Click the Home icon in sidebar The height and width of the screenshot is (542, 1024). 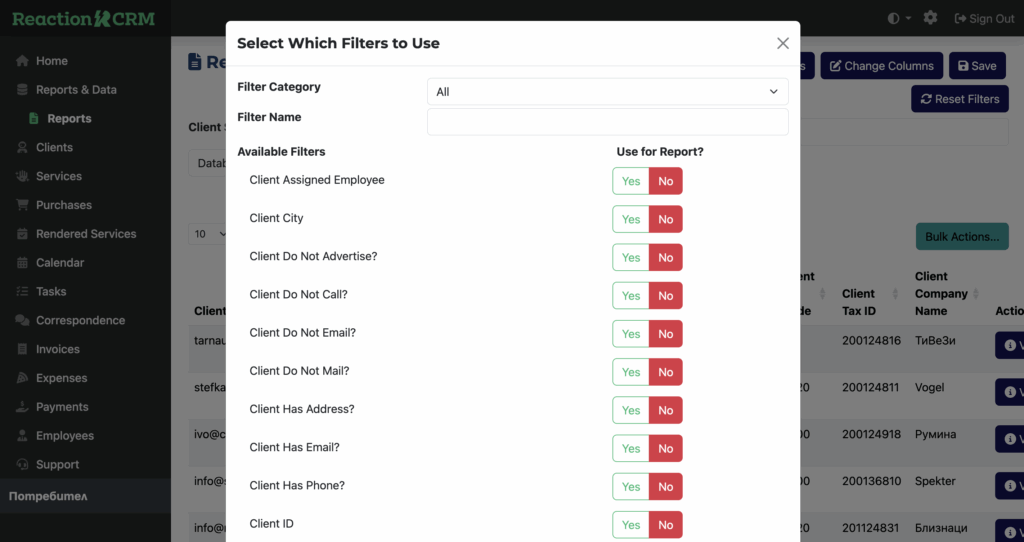(x=22, y=61)
